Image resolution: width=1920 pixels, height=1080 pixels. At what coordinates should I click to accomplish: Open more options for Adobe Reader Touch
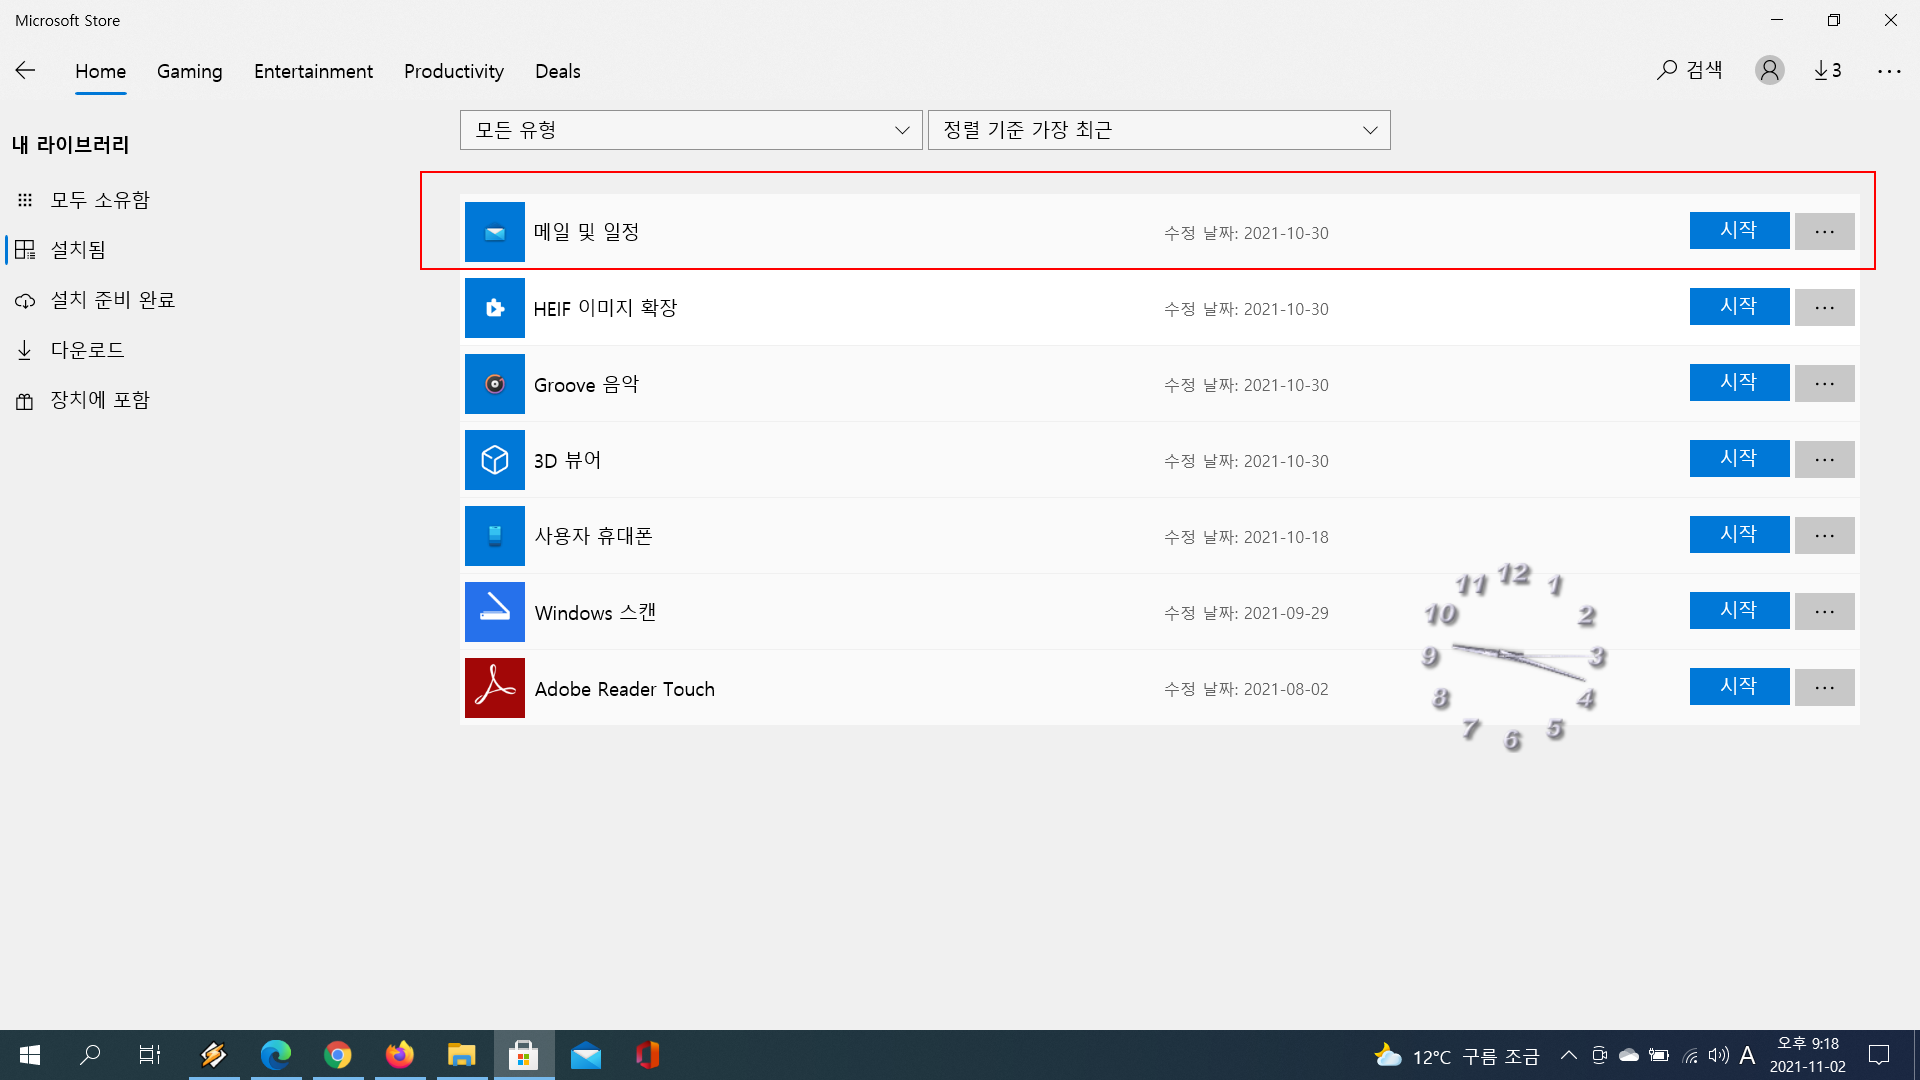[1824, 687]
